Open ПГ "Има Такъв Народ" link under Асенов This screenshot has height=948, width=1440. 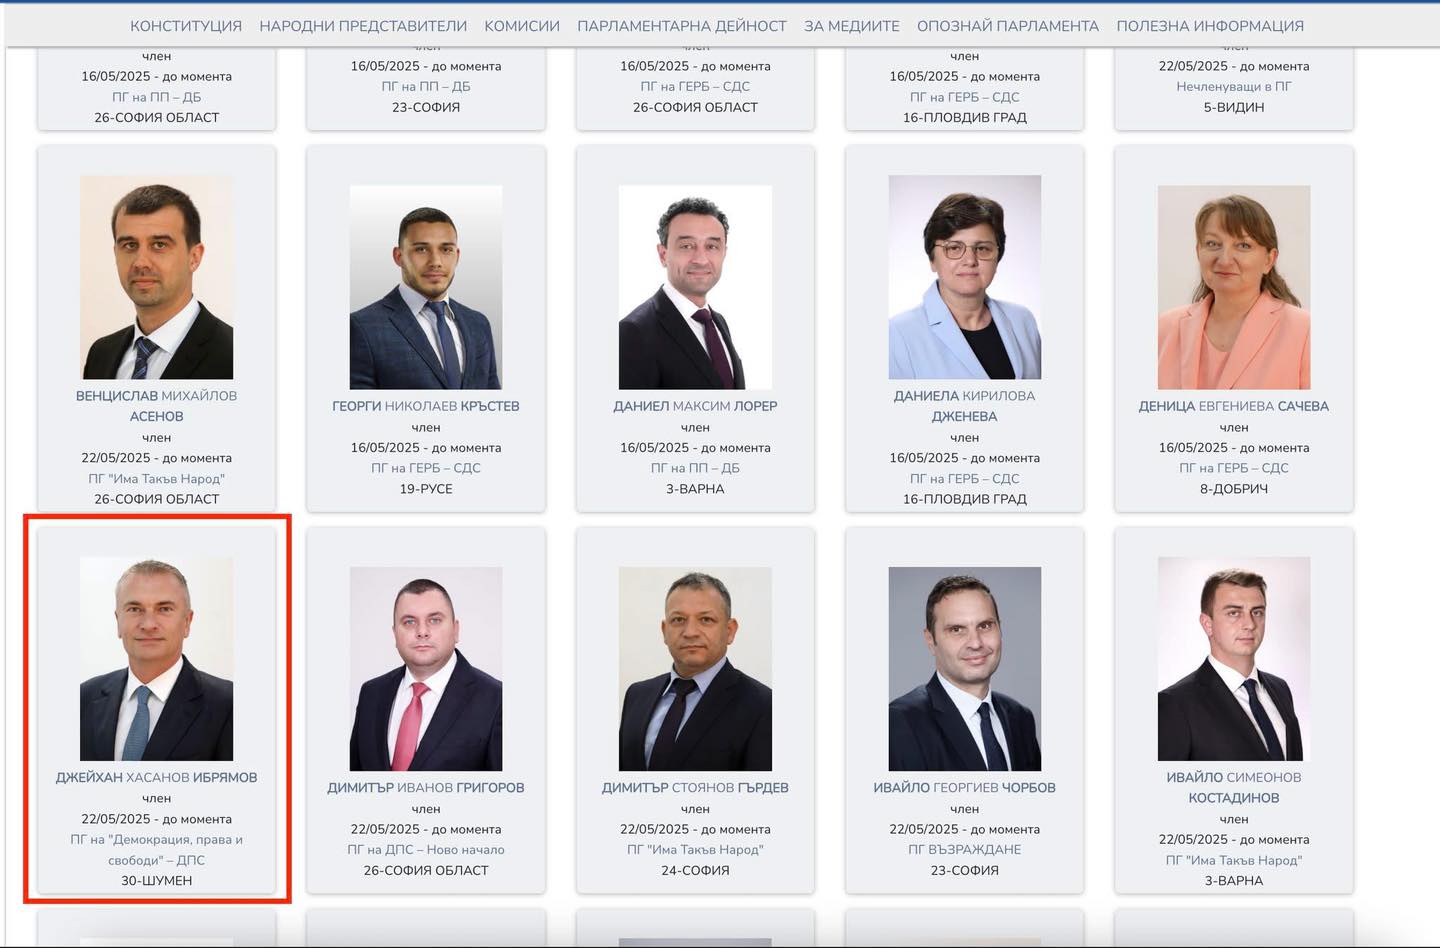tap(157, 479)
